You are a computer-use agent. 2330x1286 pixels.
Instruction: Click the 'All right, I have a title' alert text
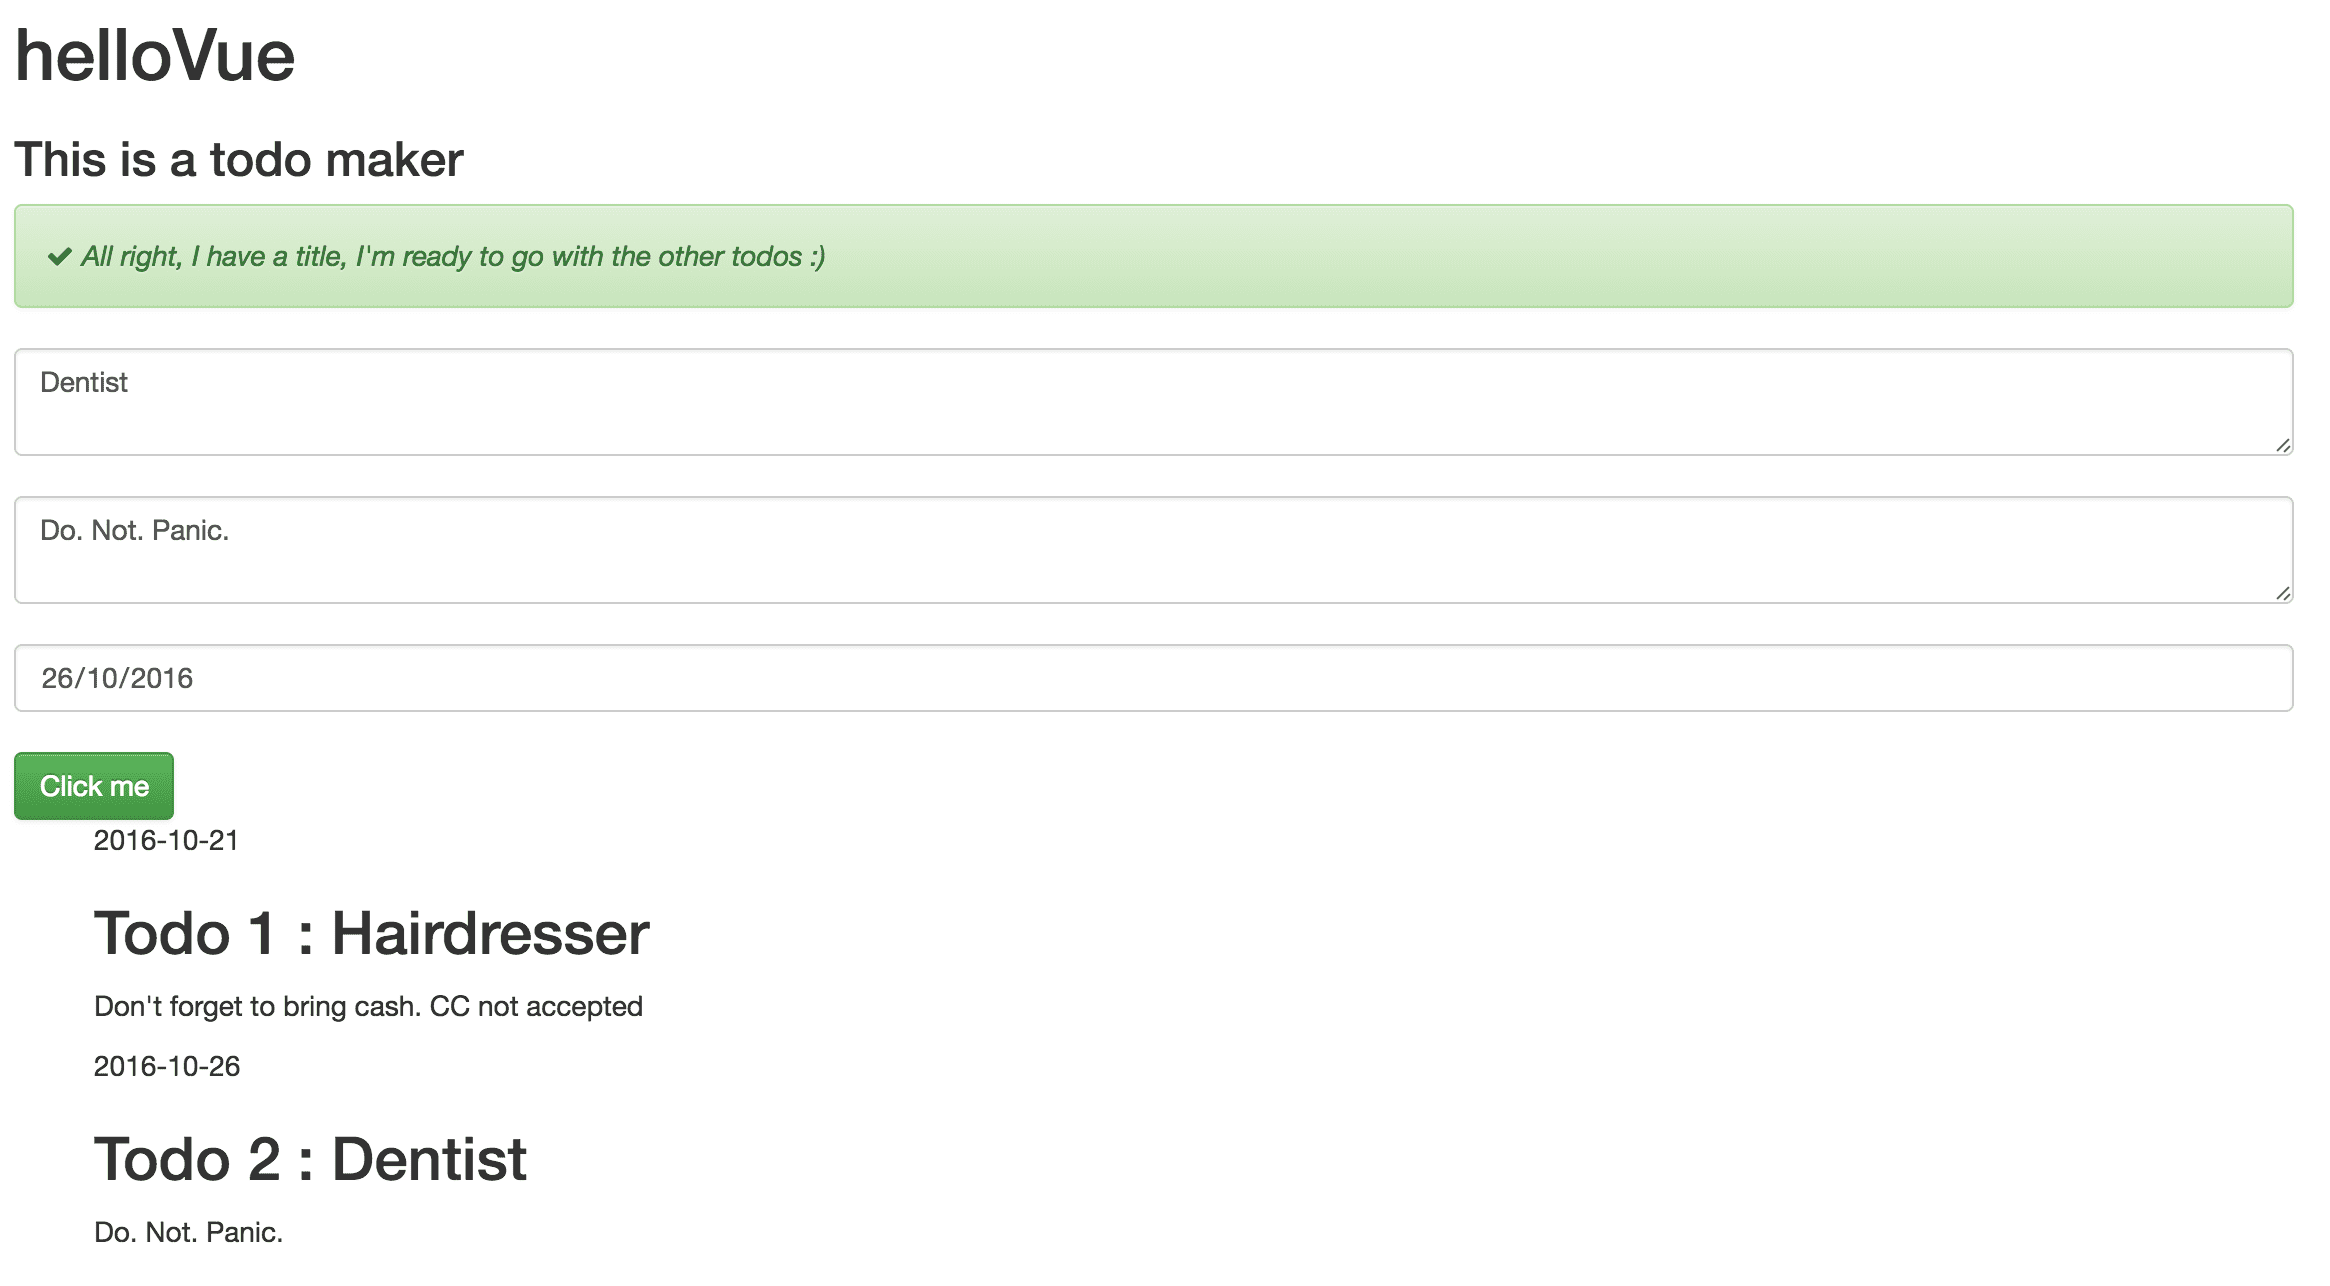(x=453, y=257)
